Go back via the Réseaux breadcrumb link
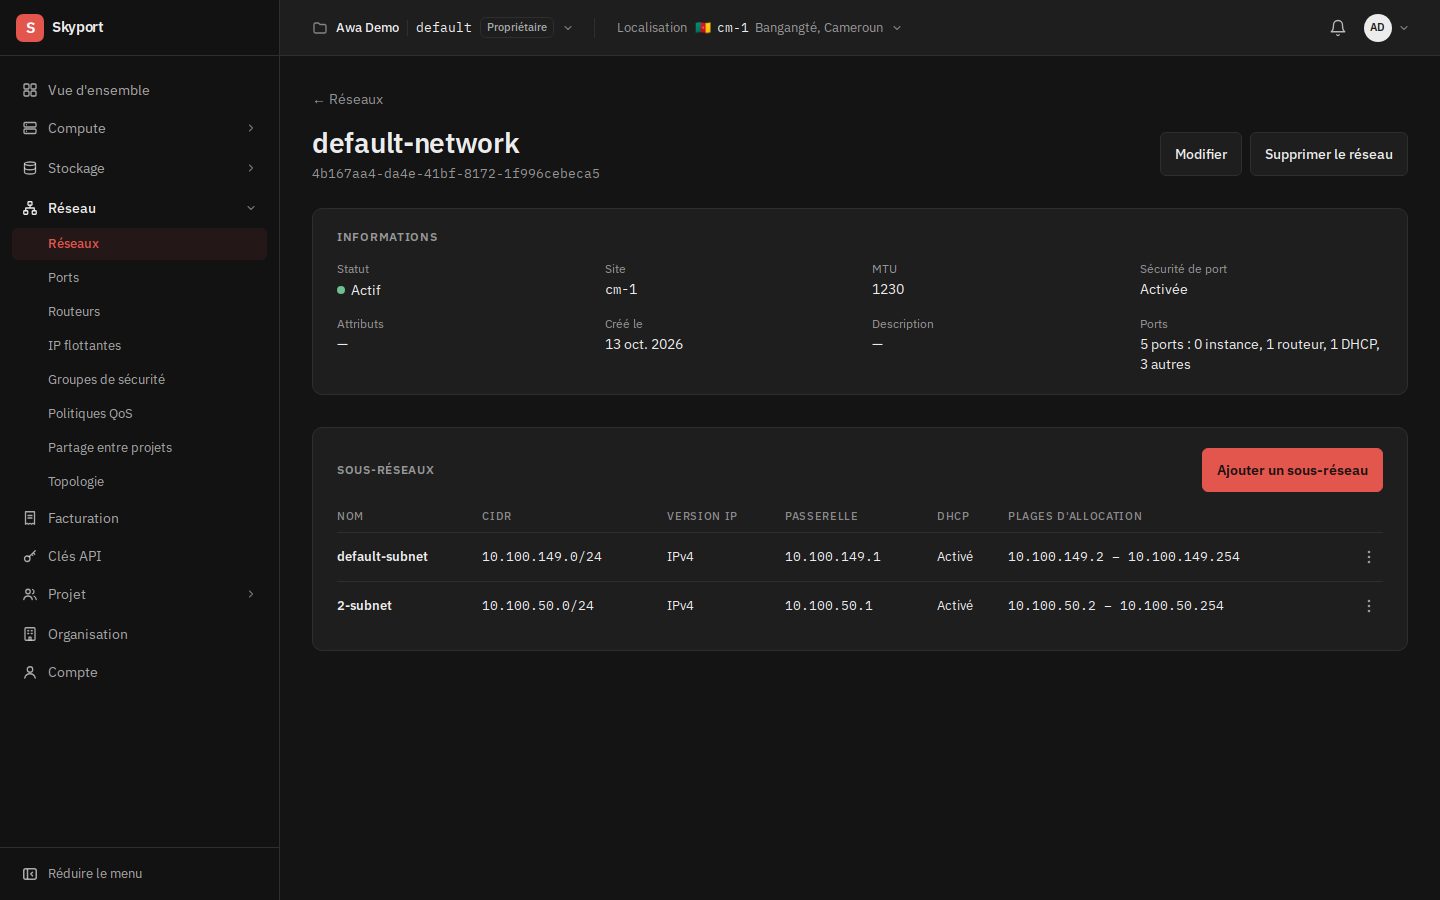Image resolution: width=1440 pixels, height=900 pixels. 348,99
